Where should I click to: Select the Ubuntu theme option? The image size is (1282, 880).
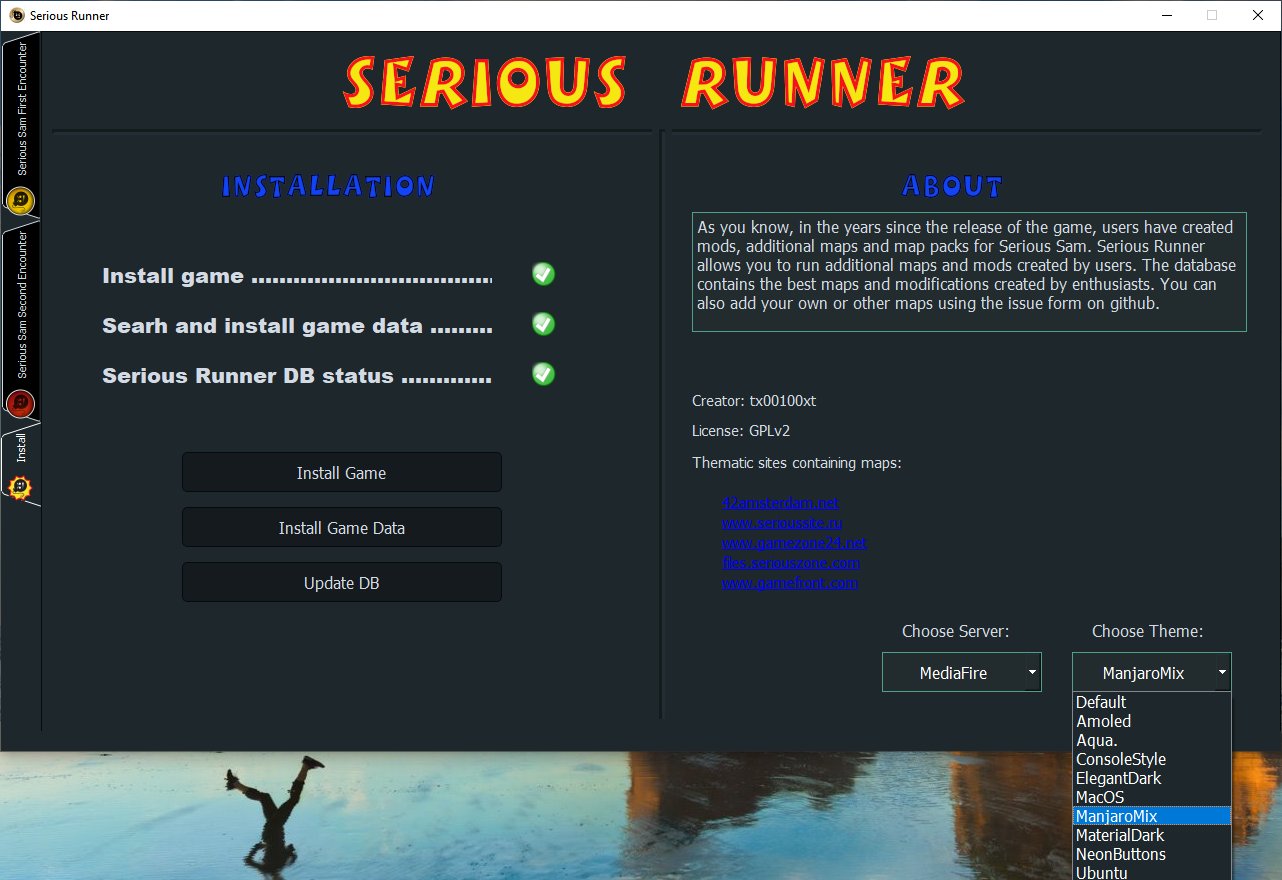pos(1152,872)
